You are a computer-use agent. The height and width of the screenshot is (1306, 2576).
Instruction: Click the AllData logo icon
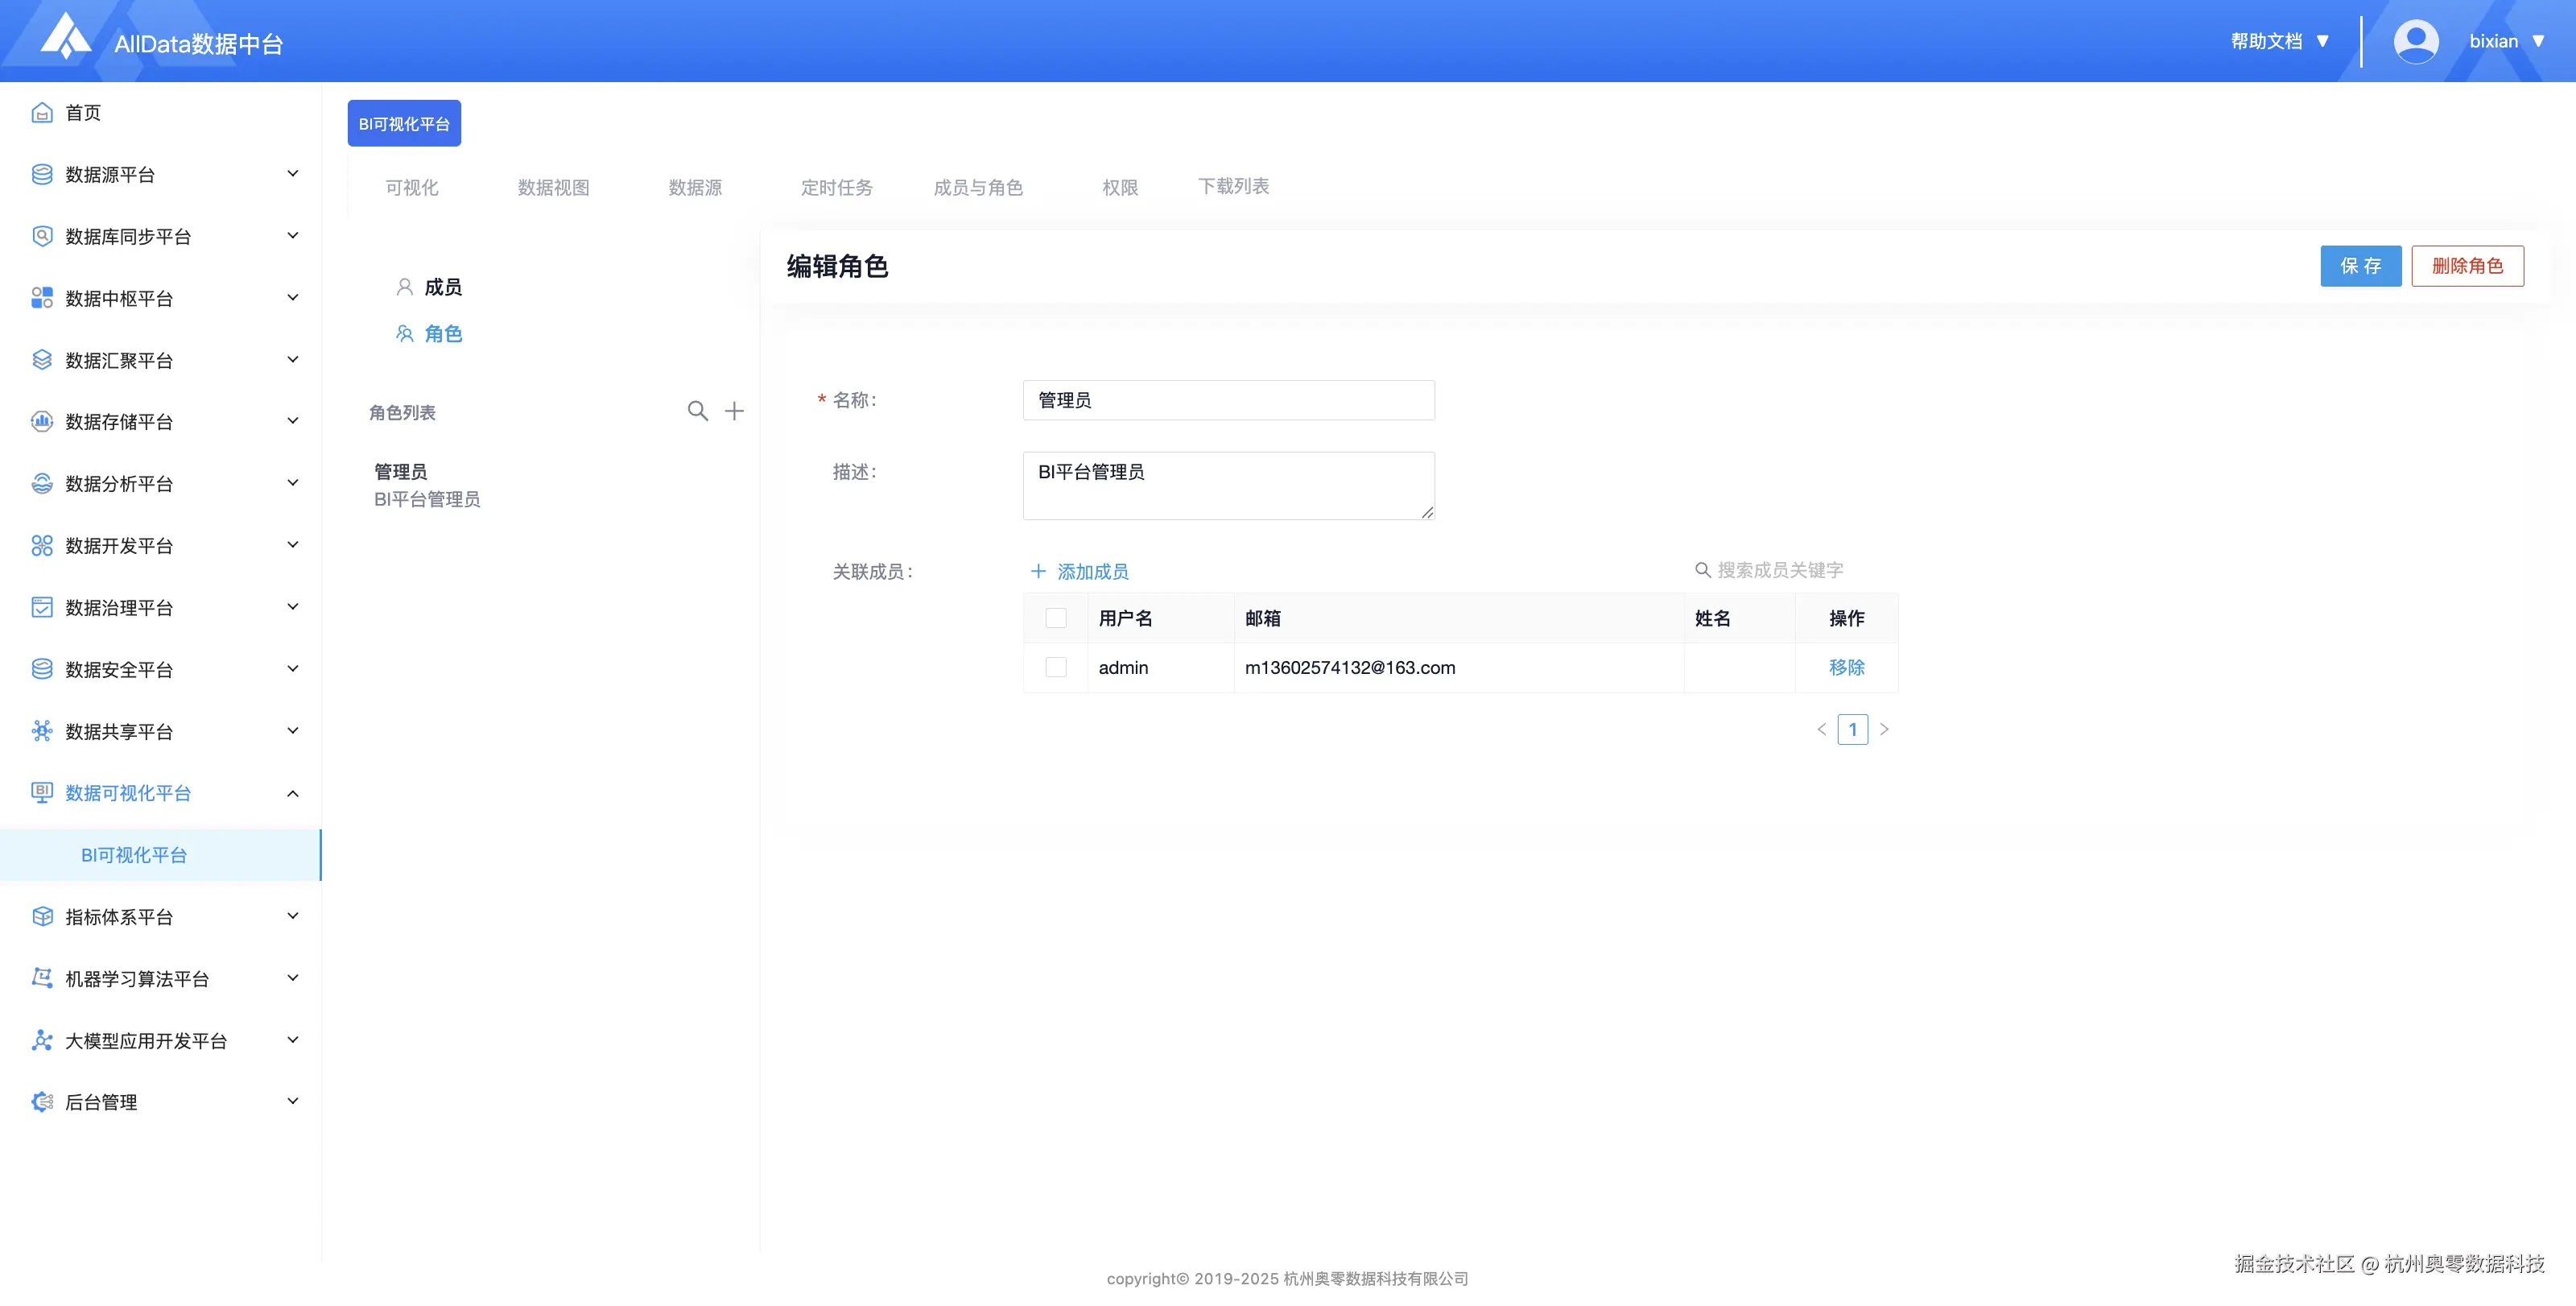pyautogui.click(x=66, y=36)
